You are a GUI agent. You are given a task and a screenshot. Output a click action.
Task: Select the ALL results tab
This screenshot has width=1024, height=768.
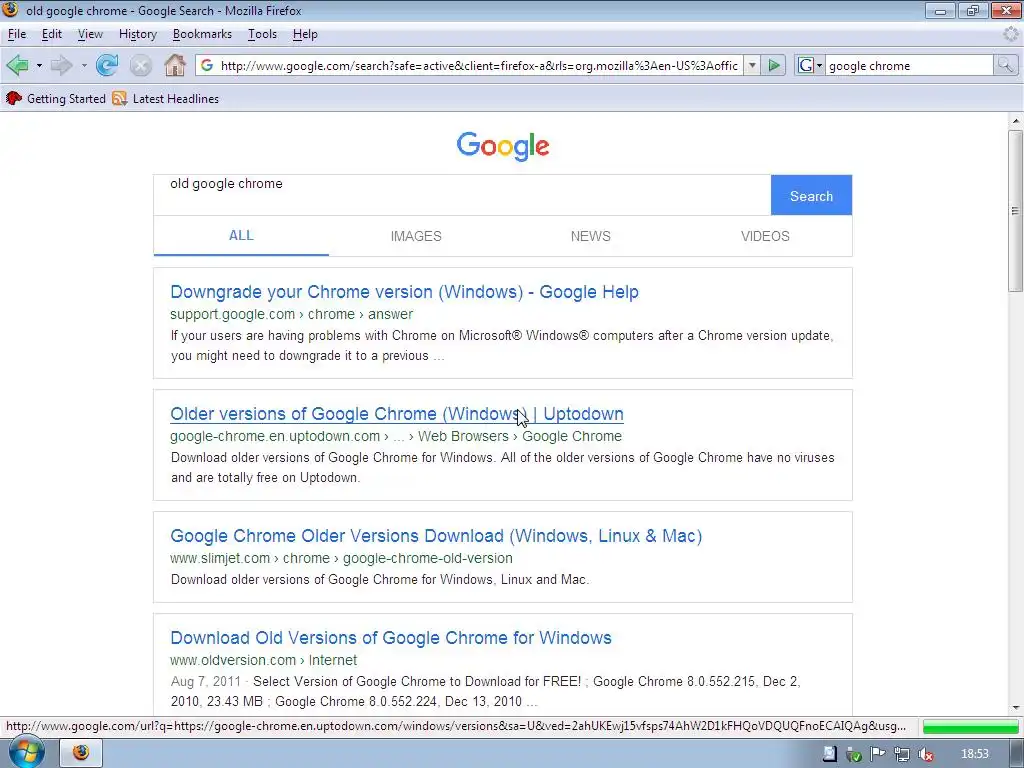coord(241,236)
